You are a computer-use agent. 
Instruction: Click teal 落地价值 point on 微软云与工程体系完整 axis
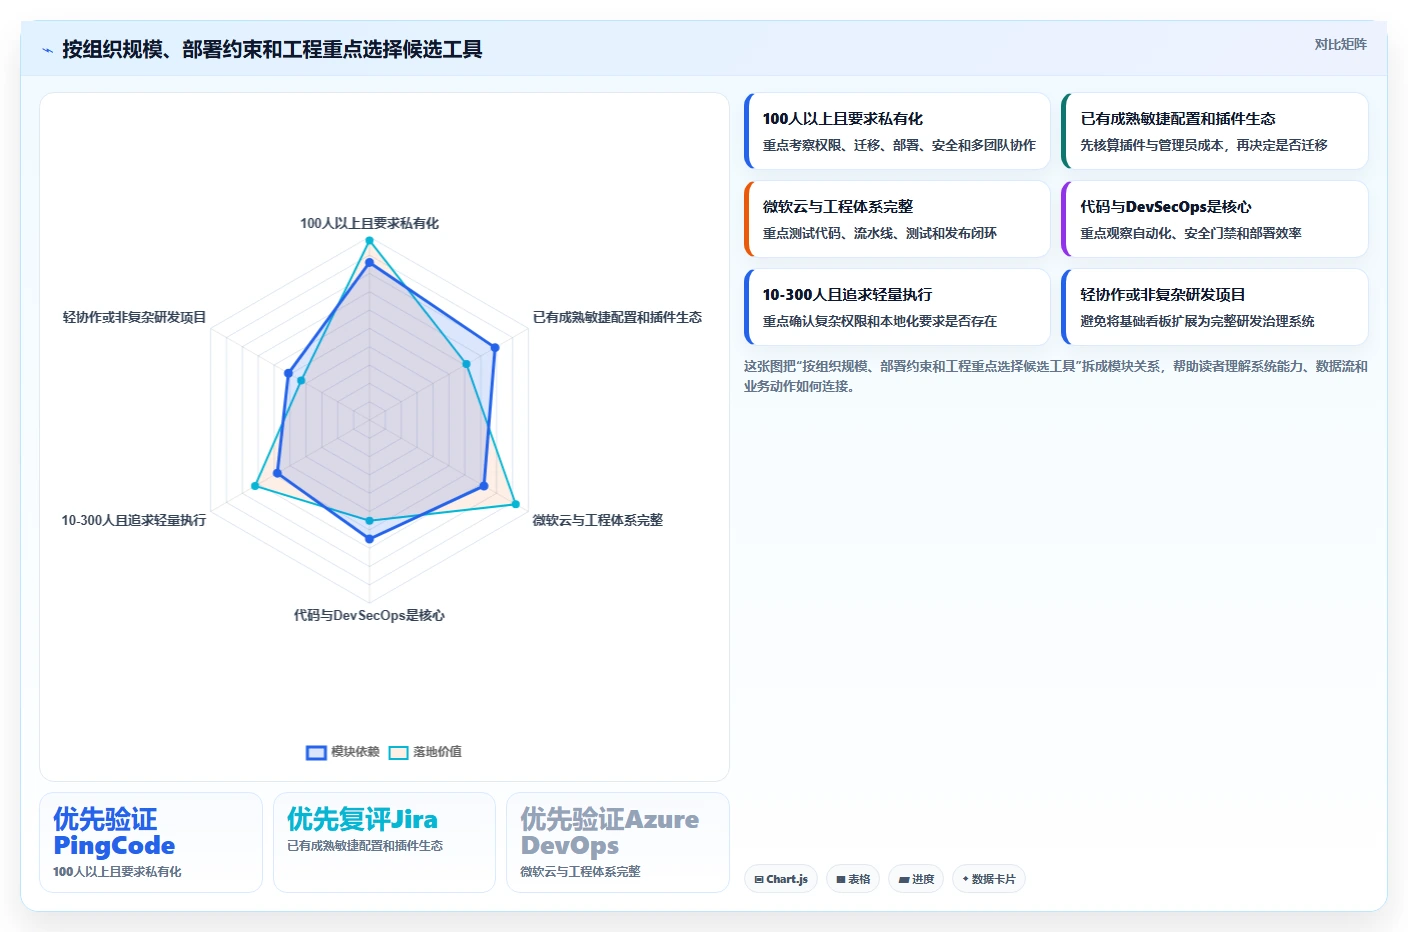[516, 504]
